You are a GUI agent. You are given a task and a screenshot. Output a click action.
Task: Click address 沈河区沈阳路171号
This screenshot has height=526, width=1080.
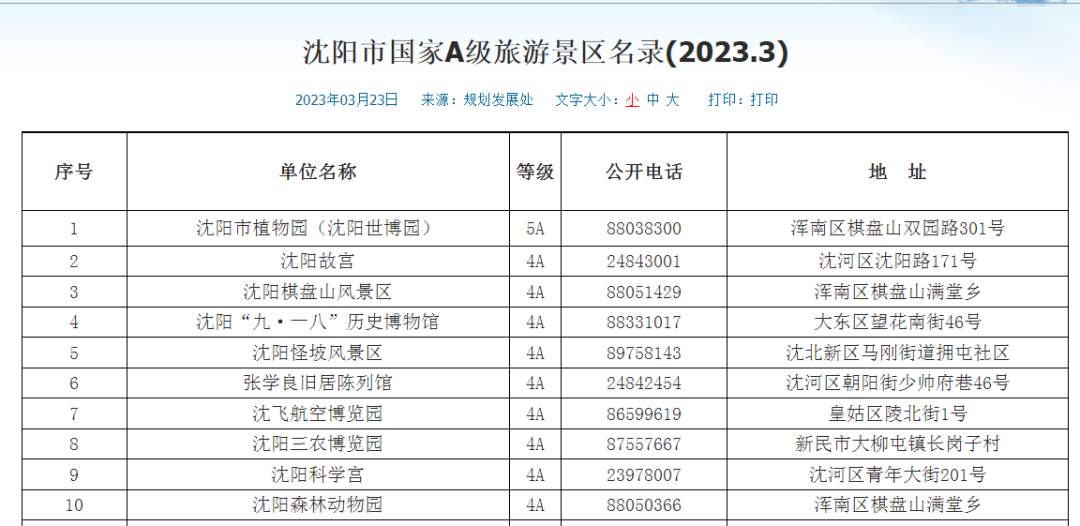point(897,262)
